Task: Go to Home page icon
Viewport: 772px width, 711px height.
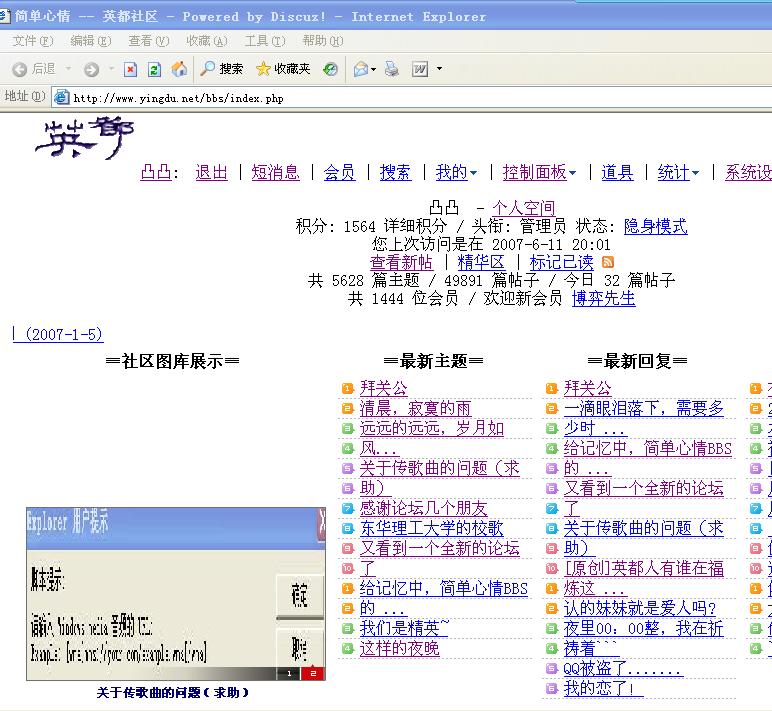Action: pos(179,69)
